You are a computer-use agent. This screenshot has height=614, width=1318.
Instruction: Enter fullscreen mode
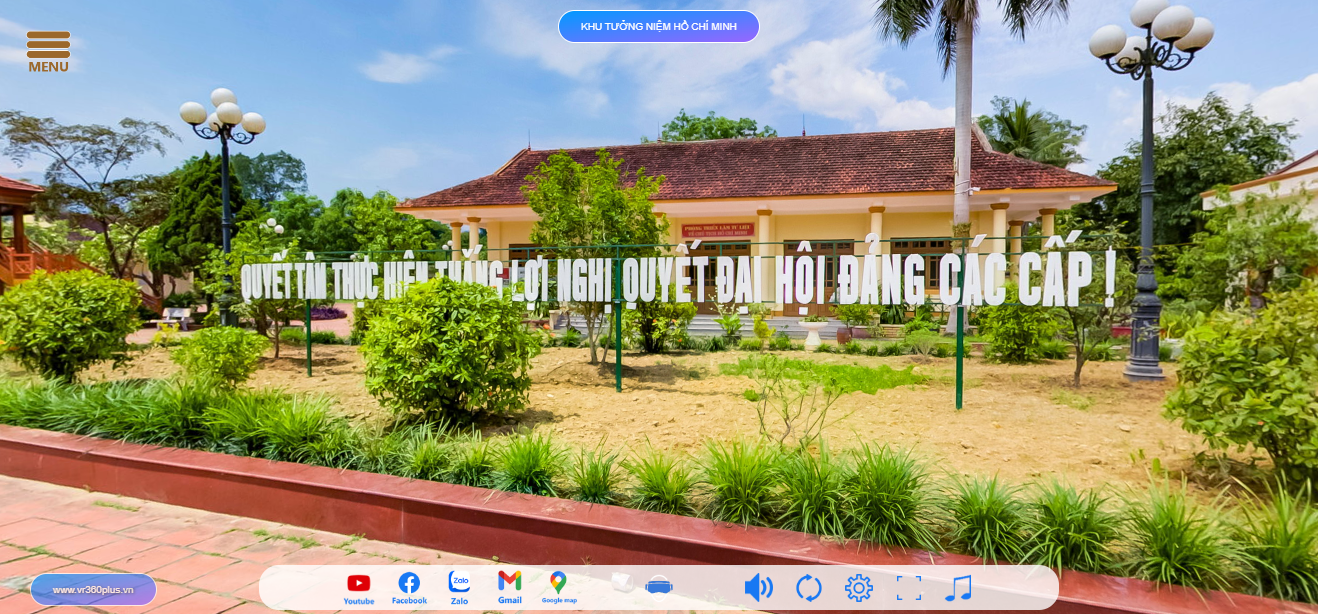(x=909, y=588)
